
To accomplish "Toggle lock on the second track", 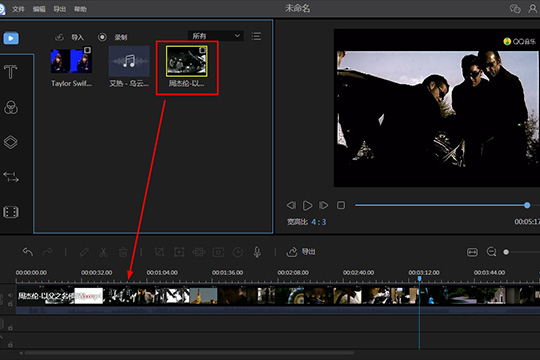I will [x=10, y=327].
